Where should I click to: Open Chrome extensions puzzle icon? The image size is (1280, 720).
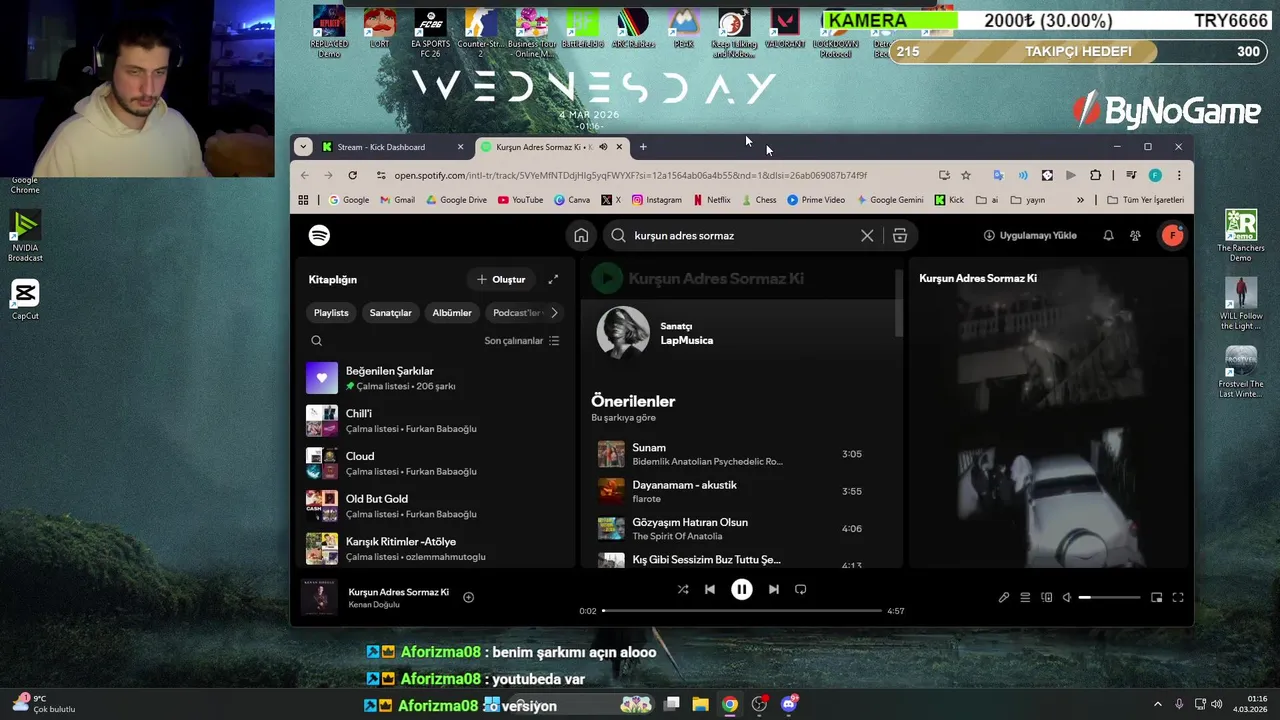[x=1095, y=175]
